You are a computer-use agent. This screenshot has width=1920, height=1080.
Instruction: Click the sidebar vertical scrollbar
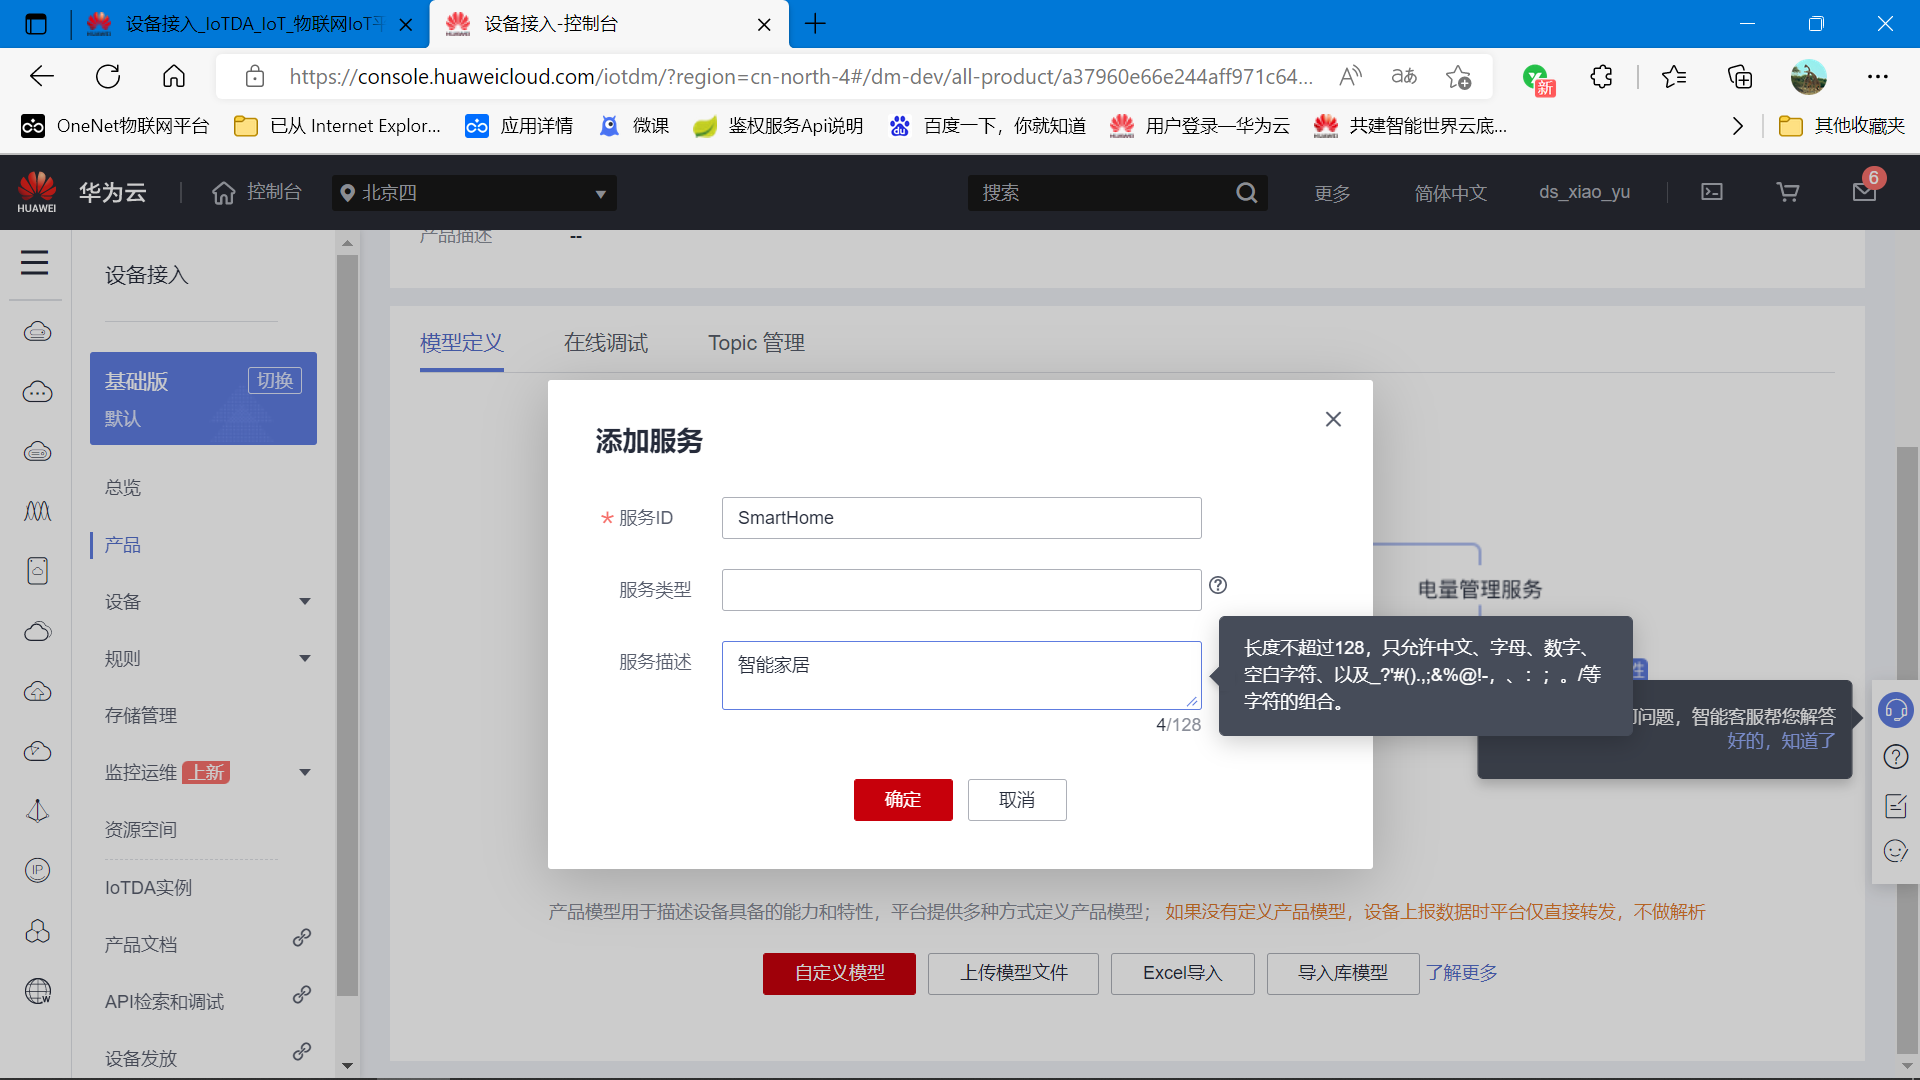[x=347, y=620]
